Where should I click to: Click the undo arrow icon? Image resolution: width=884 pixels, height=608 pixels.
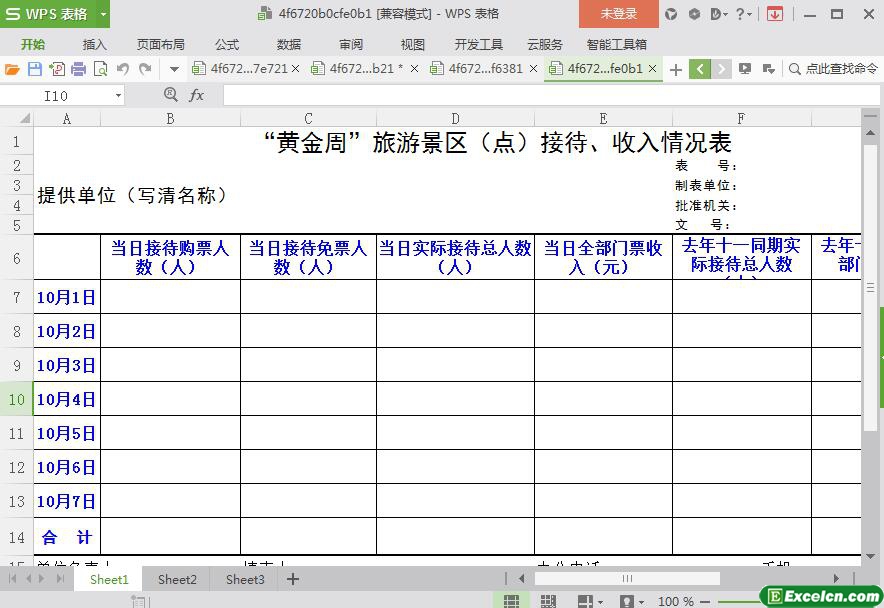coord(123,69)
